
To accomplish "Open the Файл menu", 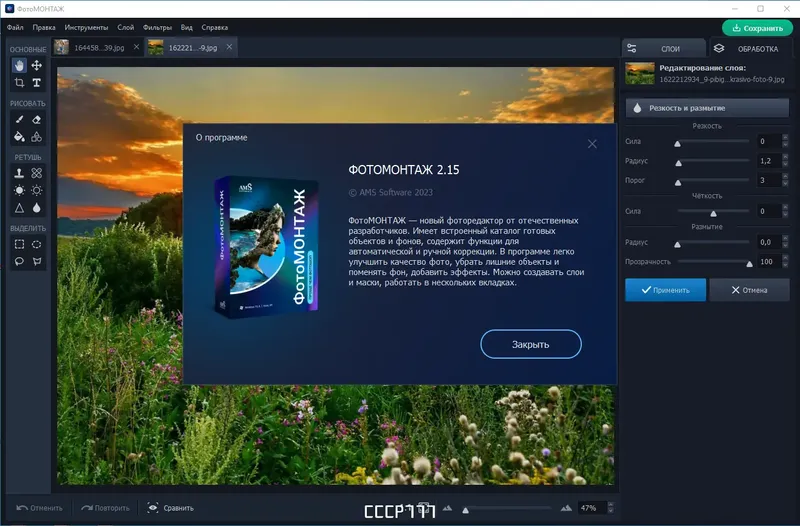I will coord(15,28).
